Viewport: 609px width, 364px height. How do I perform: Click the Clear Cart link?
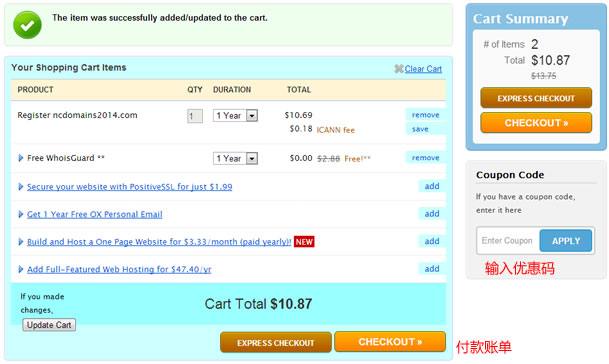(x=423, y=69)
